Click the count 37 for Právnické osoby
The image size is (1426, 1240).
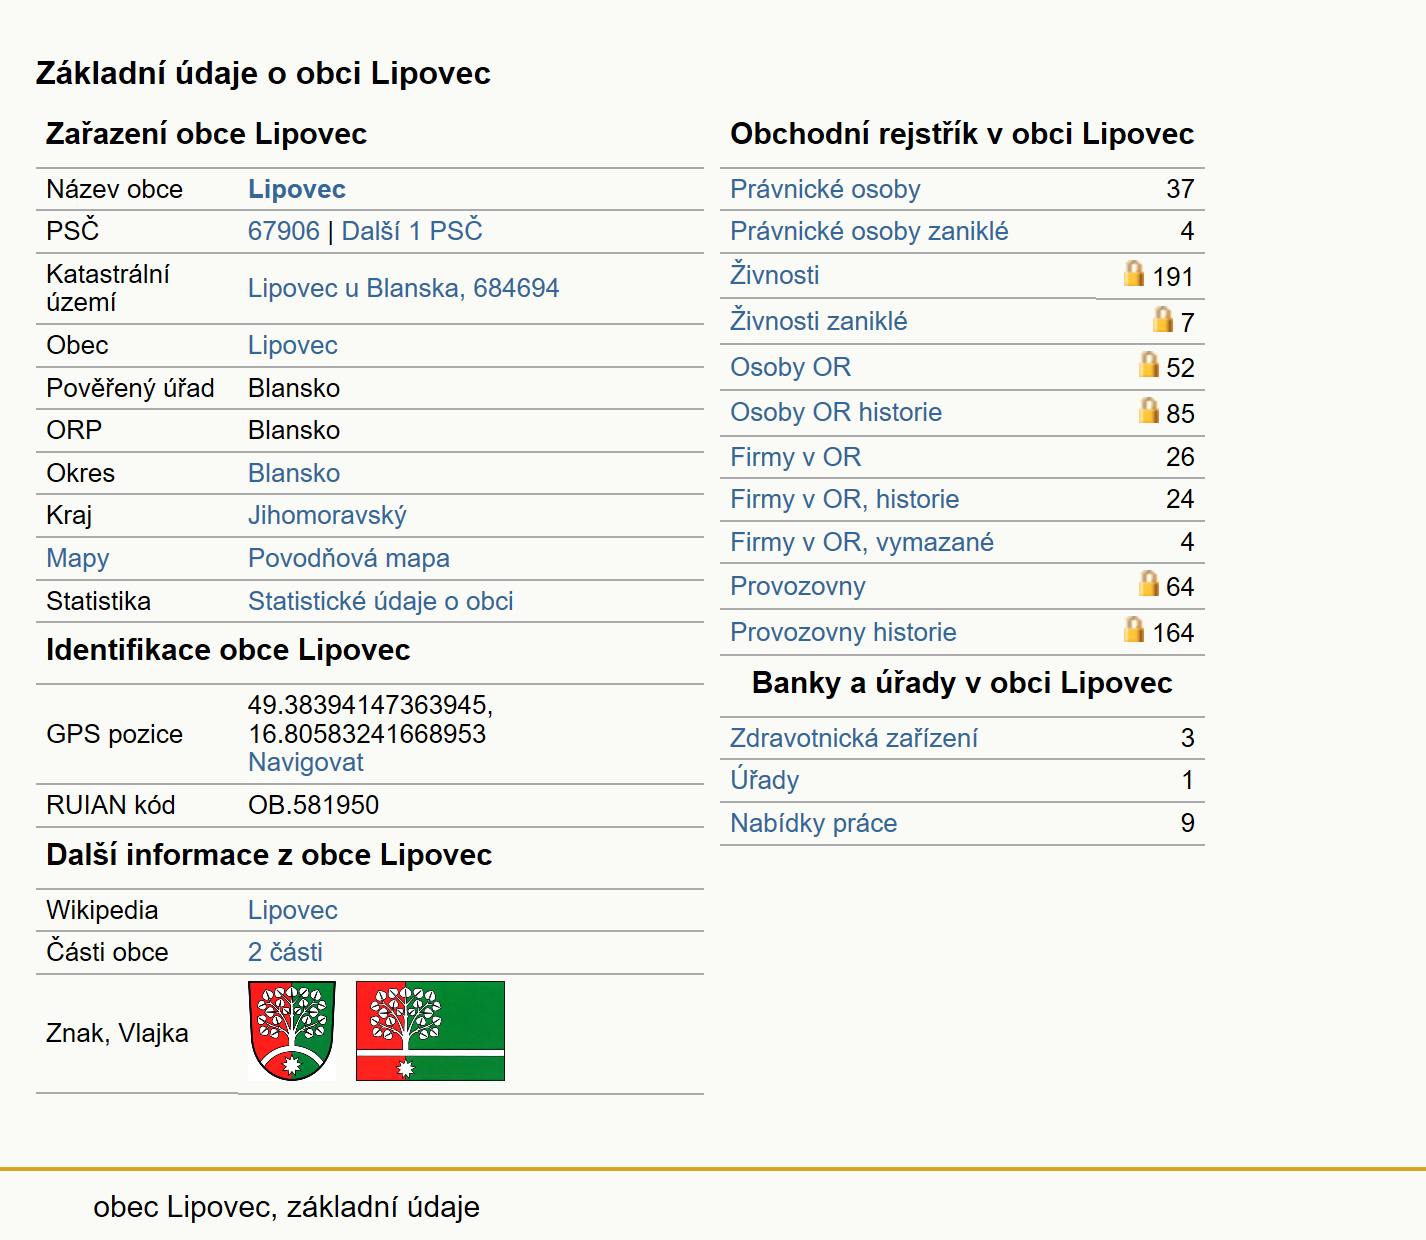coord(1180,189)
